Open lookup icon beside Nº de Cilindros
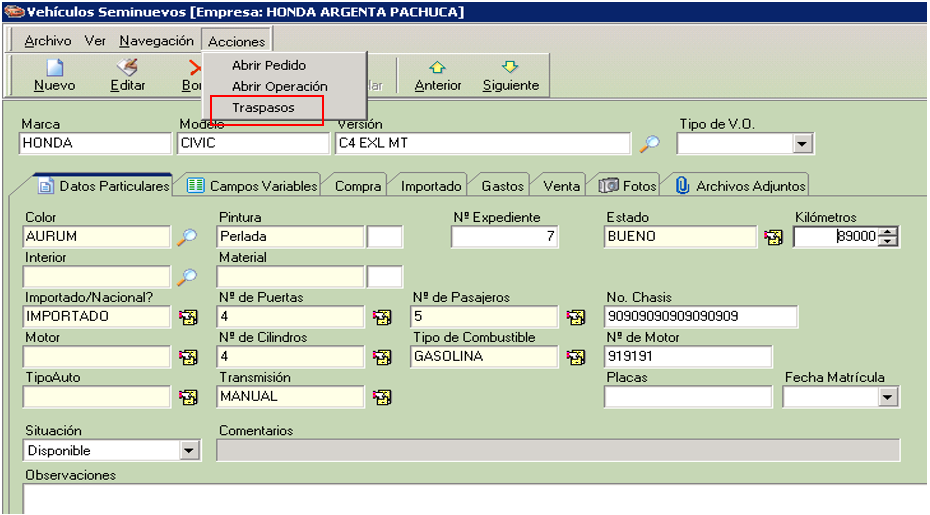 pos(382,357)
